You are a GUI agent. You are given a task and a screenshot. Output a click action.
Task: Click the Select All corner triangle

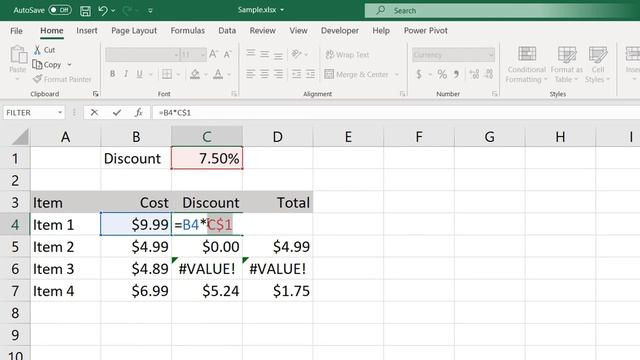20,137
